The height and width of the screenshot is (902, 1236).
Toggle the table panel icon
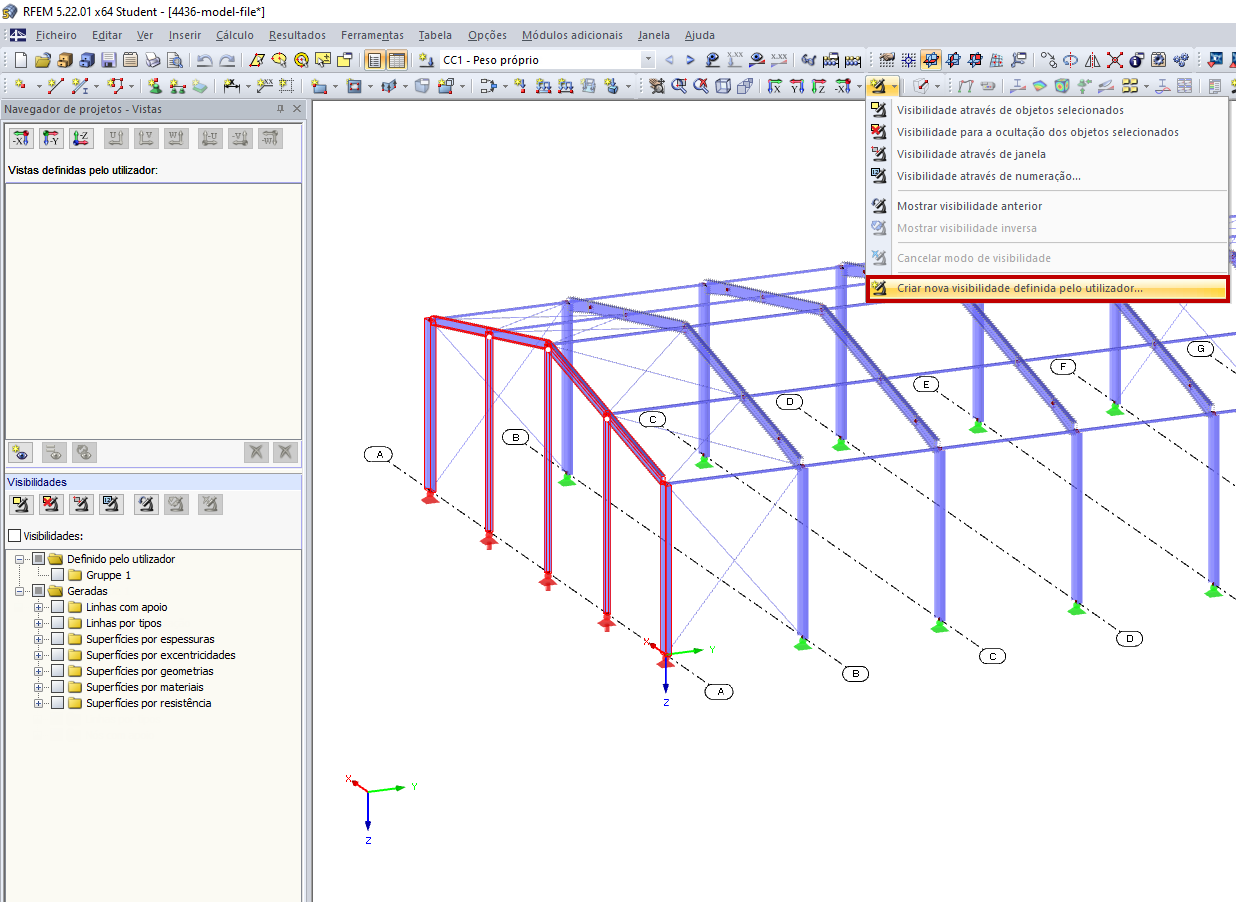click(x=397, y=60)
